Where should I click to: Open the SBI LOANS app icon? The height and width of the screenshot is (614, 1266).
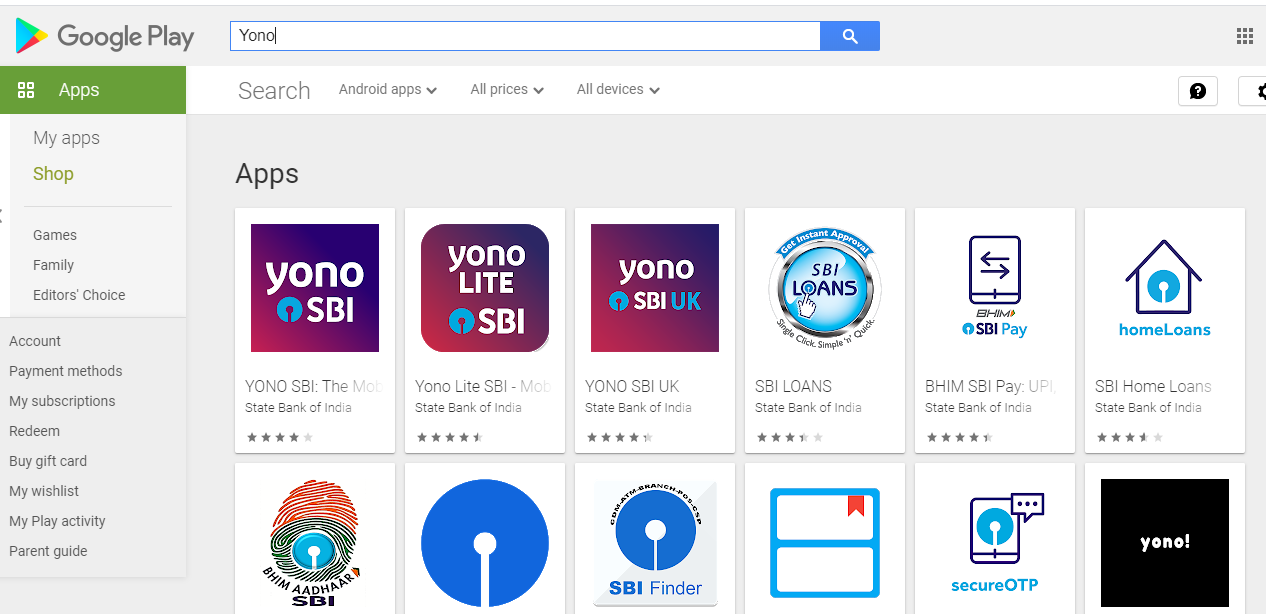pos(825,288)
